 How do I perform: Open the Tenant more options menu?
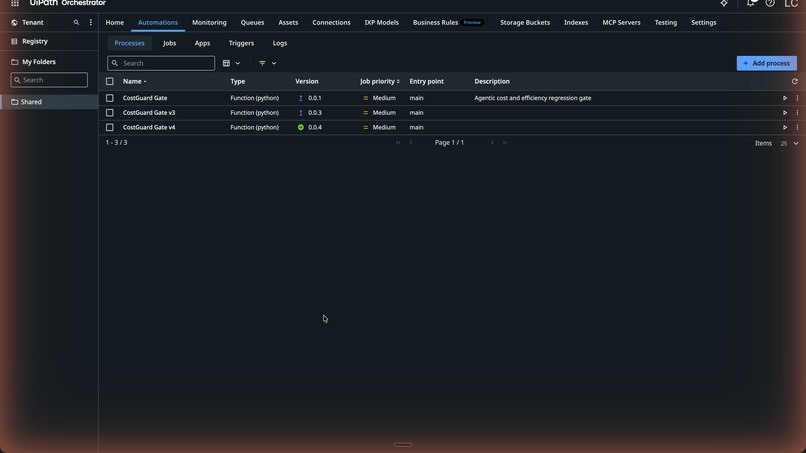tap(90, 23)
